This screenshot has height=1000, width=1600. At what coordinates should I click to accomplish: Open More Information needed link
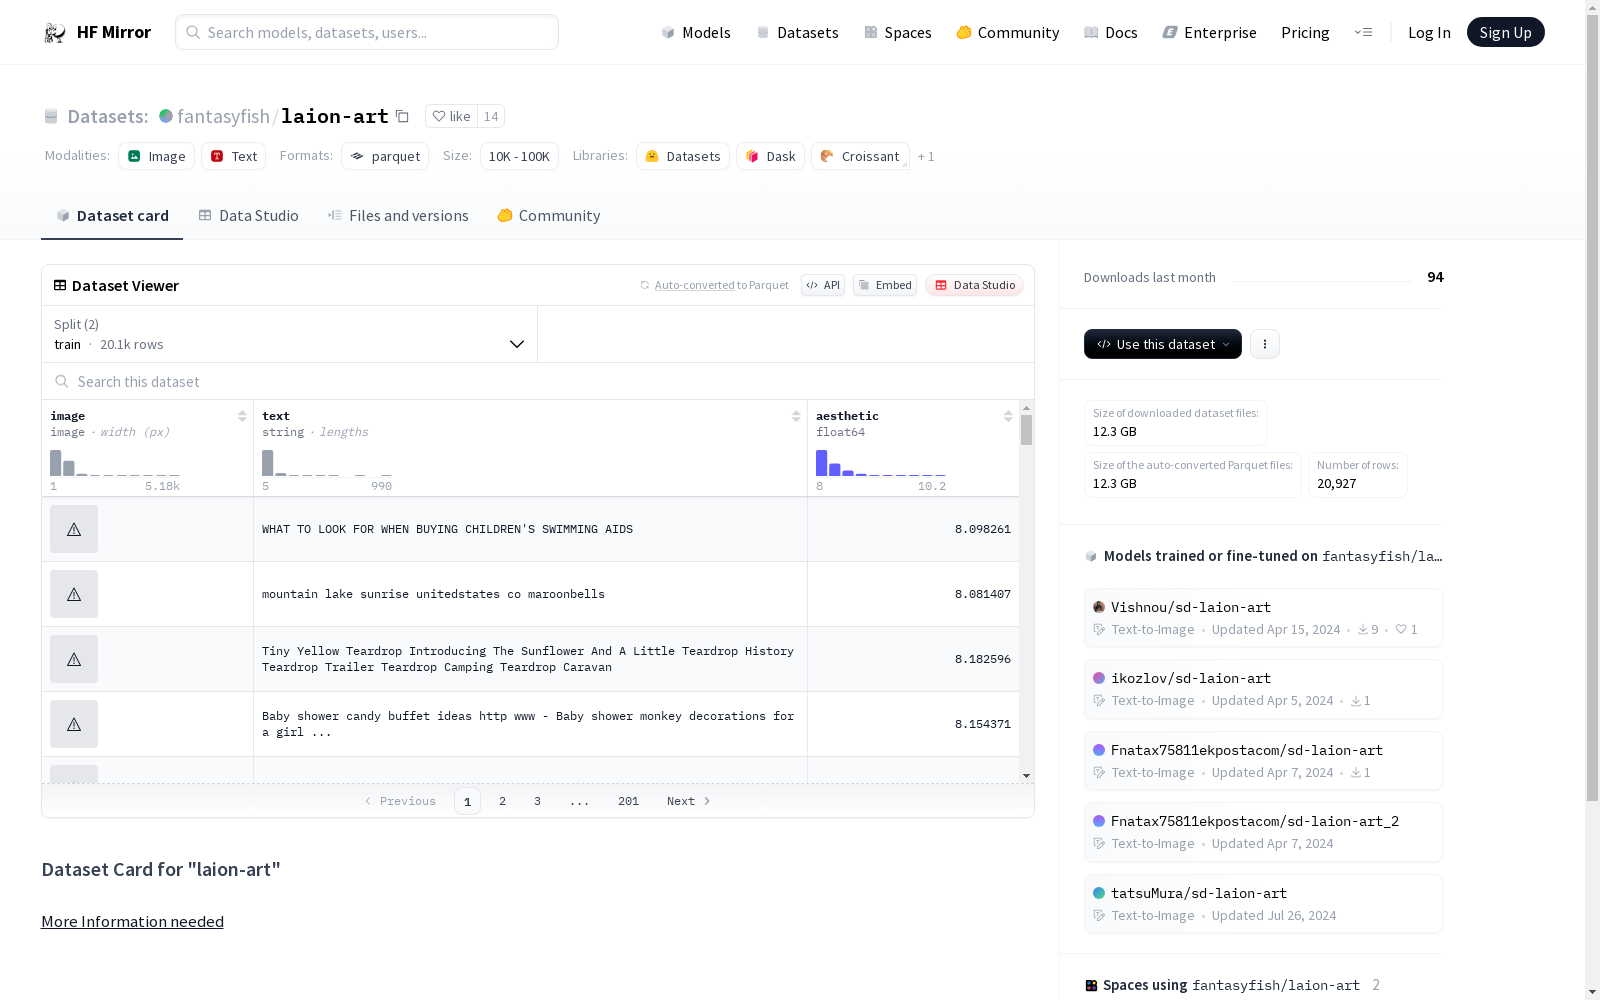pyautogui.click(x=132, y=922)
